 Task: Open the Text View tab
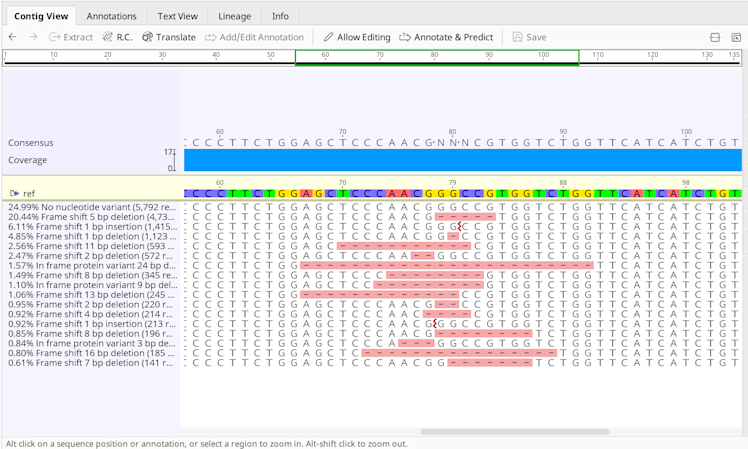pyautogui.click(x=177, y=16)
